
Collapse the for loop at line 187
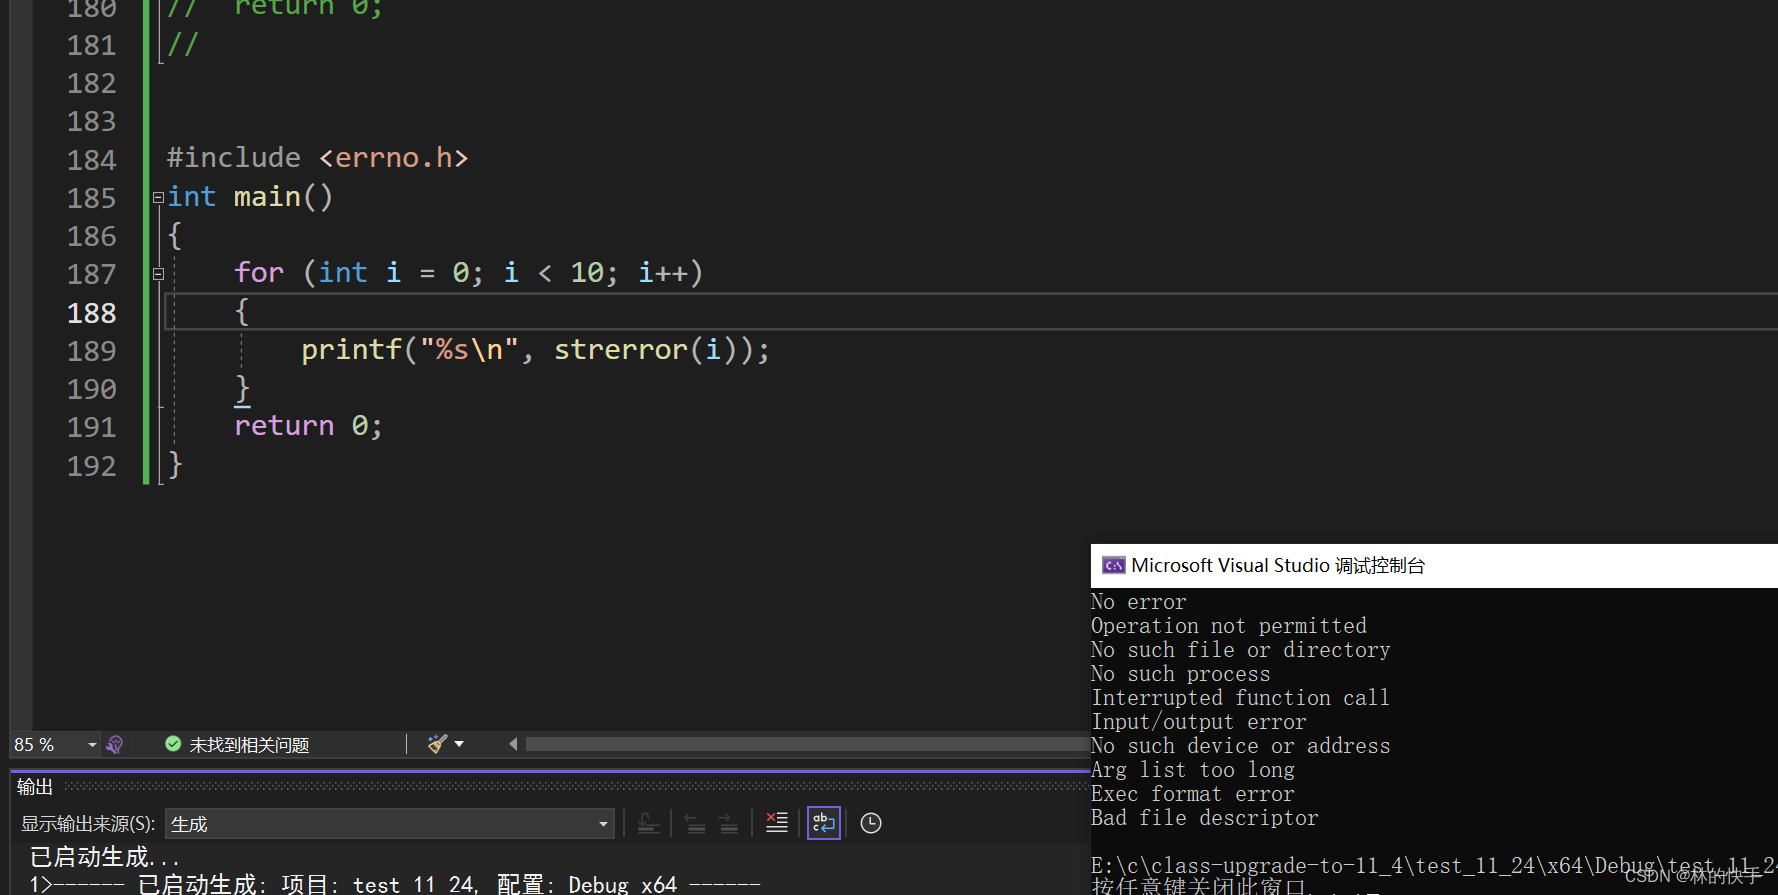tap(158, 274)
